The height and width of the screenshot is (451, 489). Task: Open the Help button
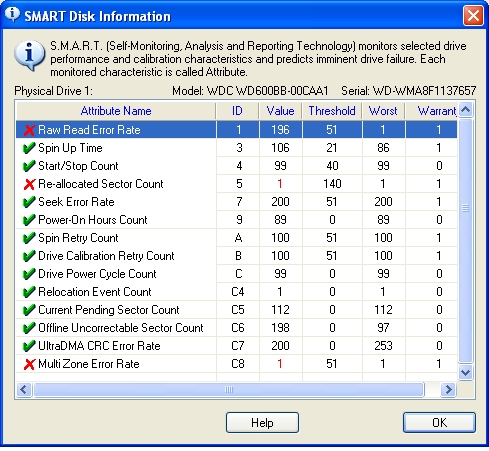click(262, 423)
